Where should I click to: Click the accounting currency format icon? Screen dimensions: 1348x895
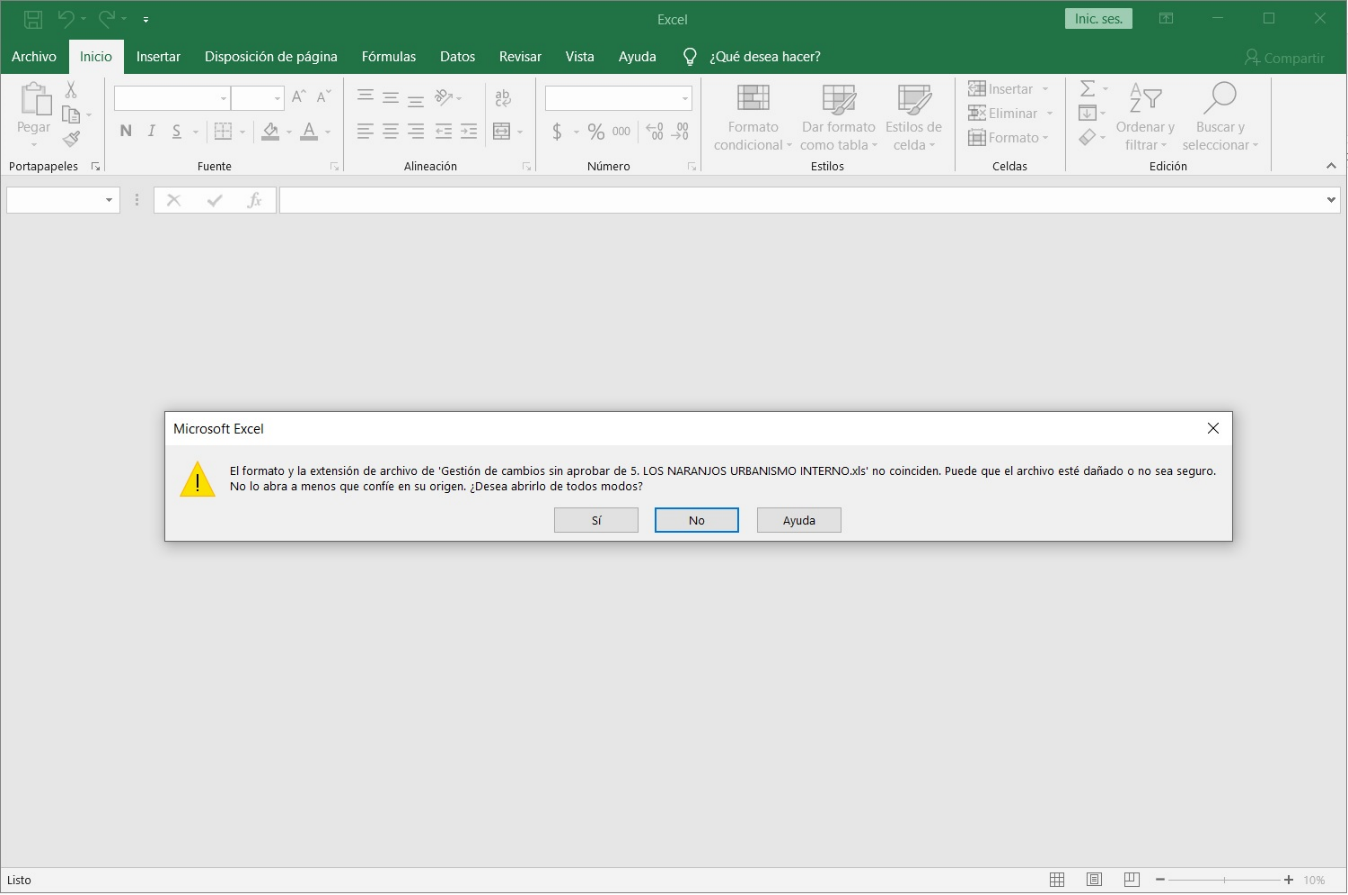click(x=557, y=131)
